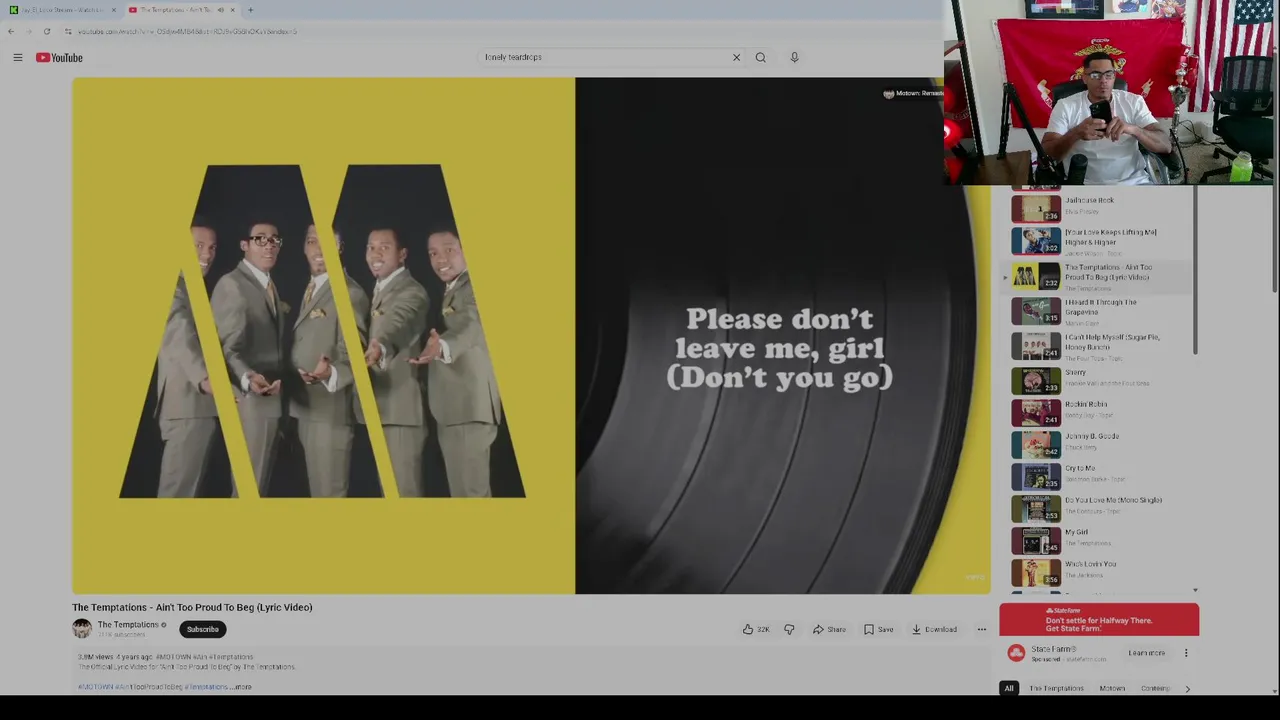Click the video title text
The image size is (1280, 720).
click(192, 607)
